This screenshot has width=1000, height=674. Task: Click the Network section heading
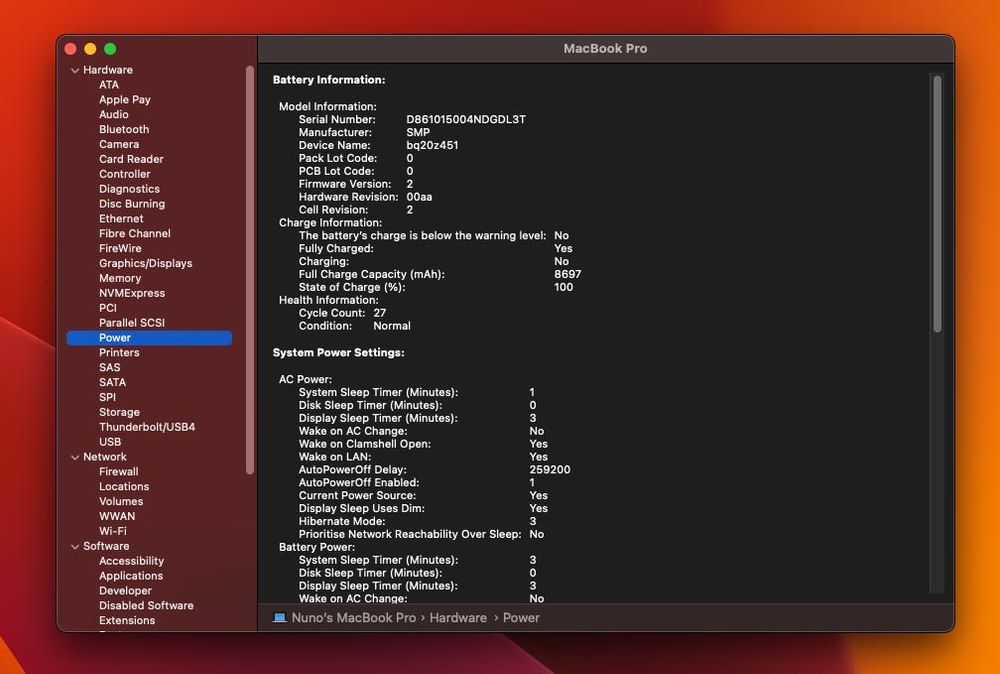(x=105, y=457)
